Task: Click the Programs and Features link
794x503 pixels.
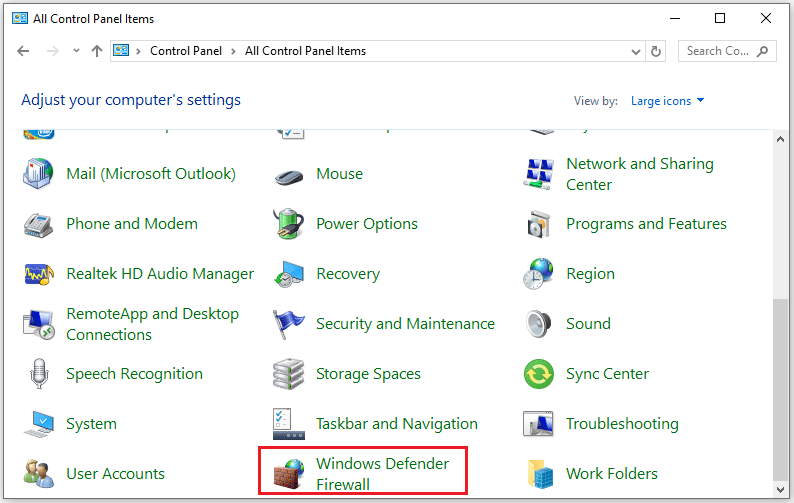Action: pyautogui.click(x=646, y=224)
